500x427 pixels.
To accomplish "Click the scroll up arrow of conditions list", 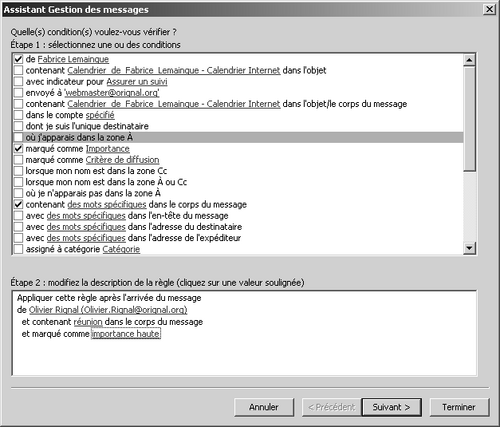I will tap(469, 60).
